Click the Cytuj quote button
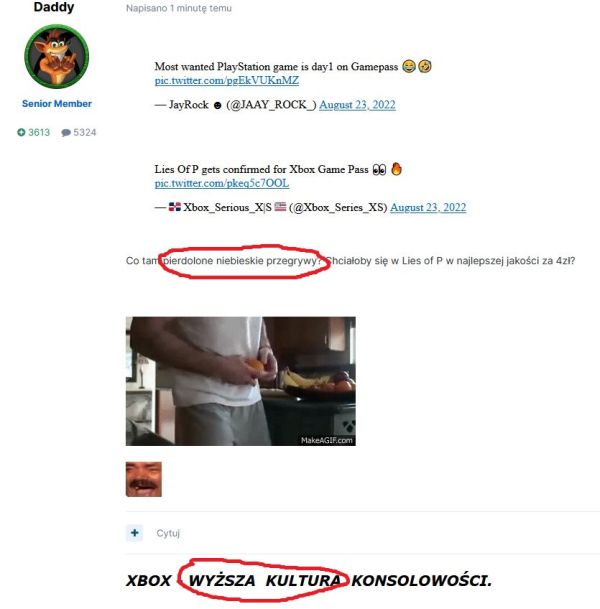Image resolution: width=600 pixels, height=609 pixels. (168, 533)
